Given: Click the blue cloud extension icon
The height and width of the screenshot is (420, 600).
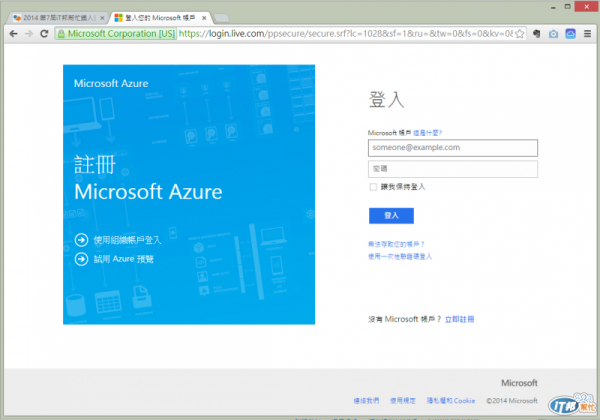Looking at the screenshot, I should pyautogui.click(x=571, y=34).
